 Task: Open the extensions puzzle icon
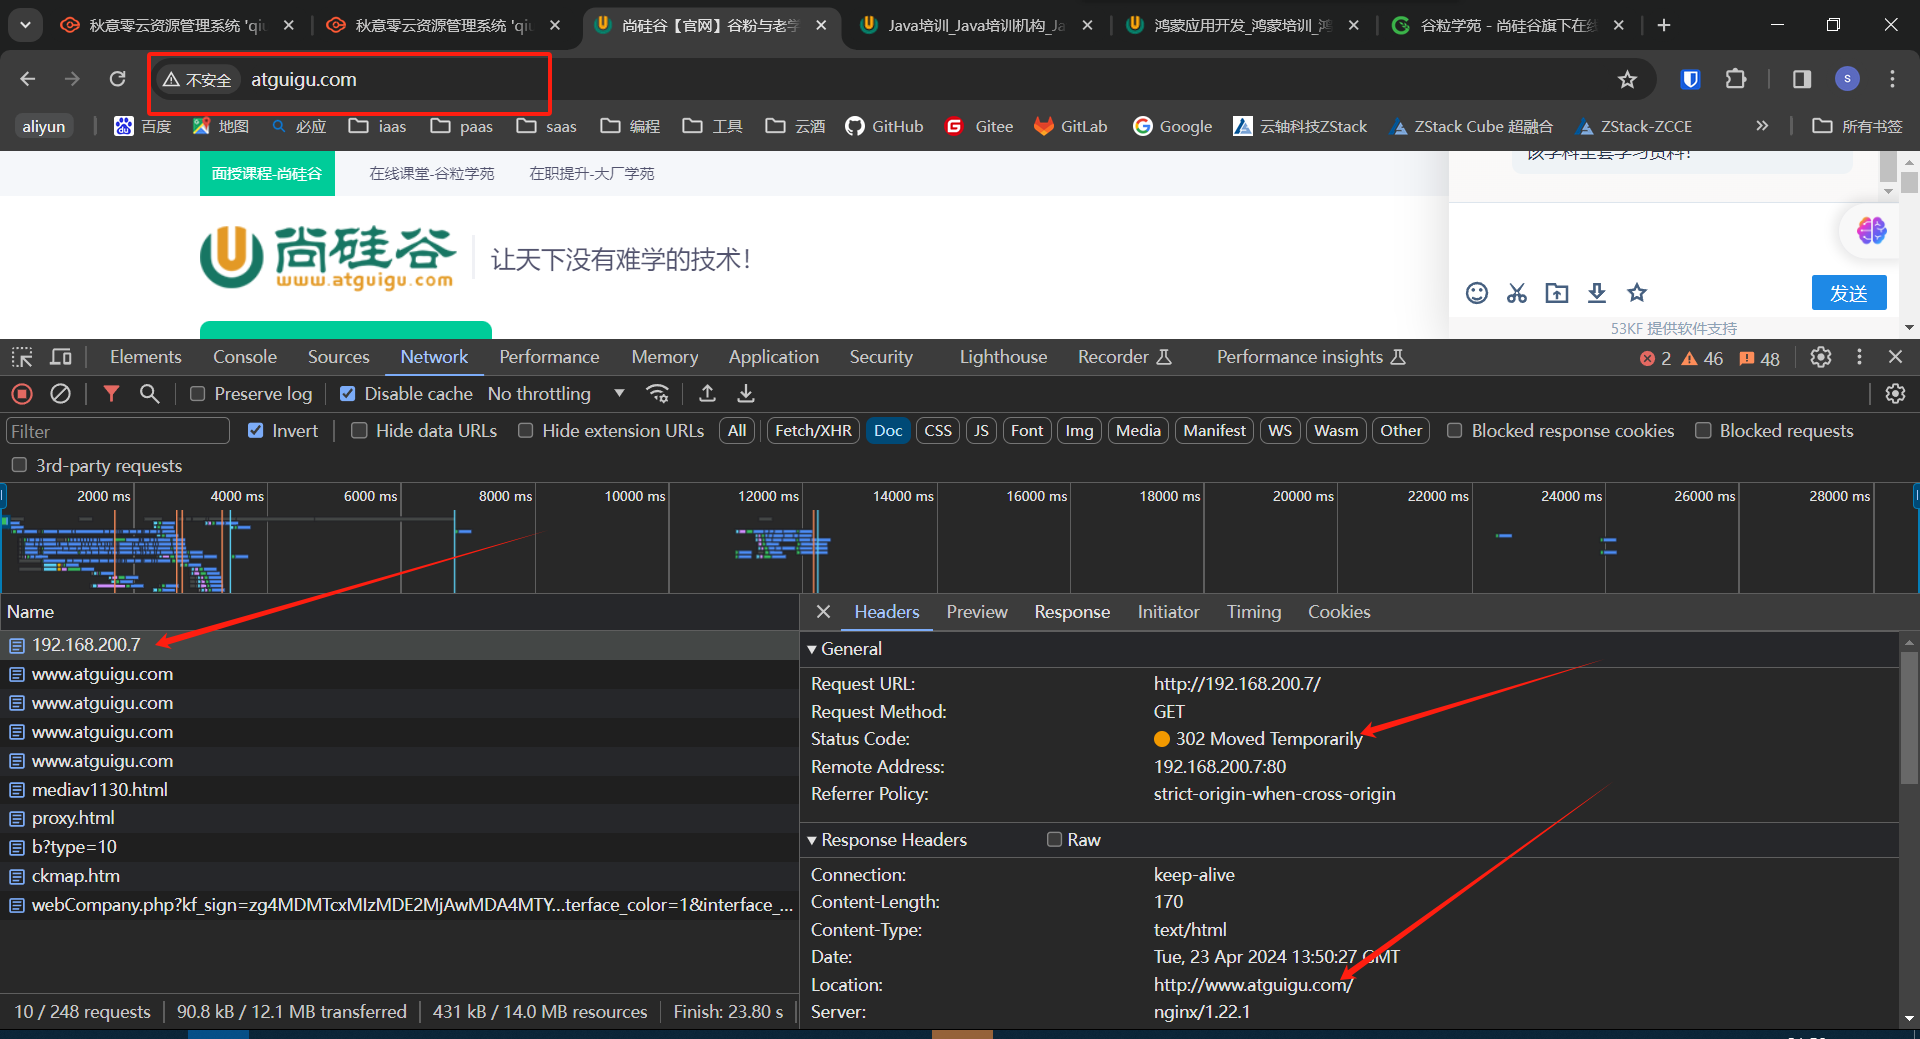[1736, 79]
